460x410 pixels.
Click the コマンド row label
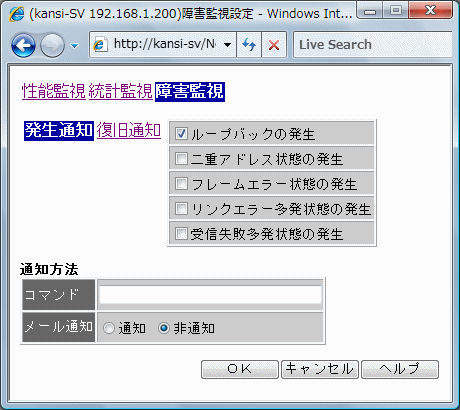tap(59, 295)
